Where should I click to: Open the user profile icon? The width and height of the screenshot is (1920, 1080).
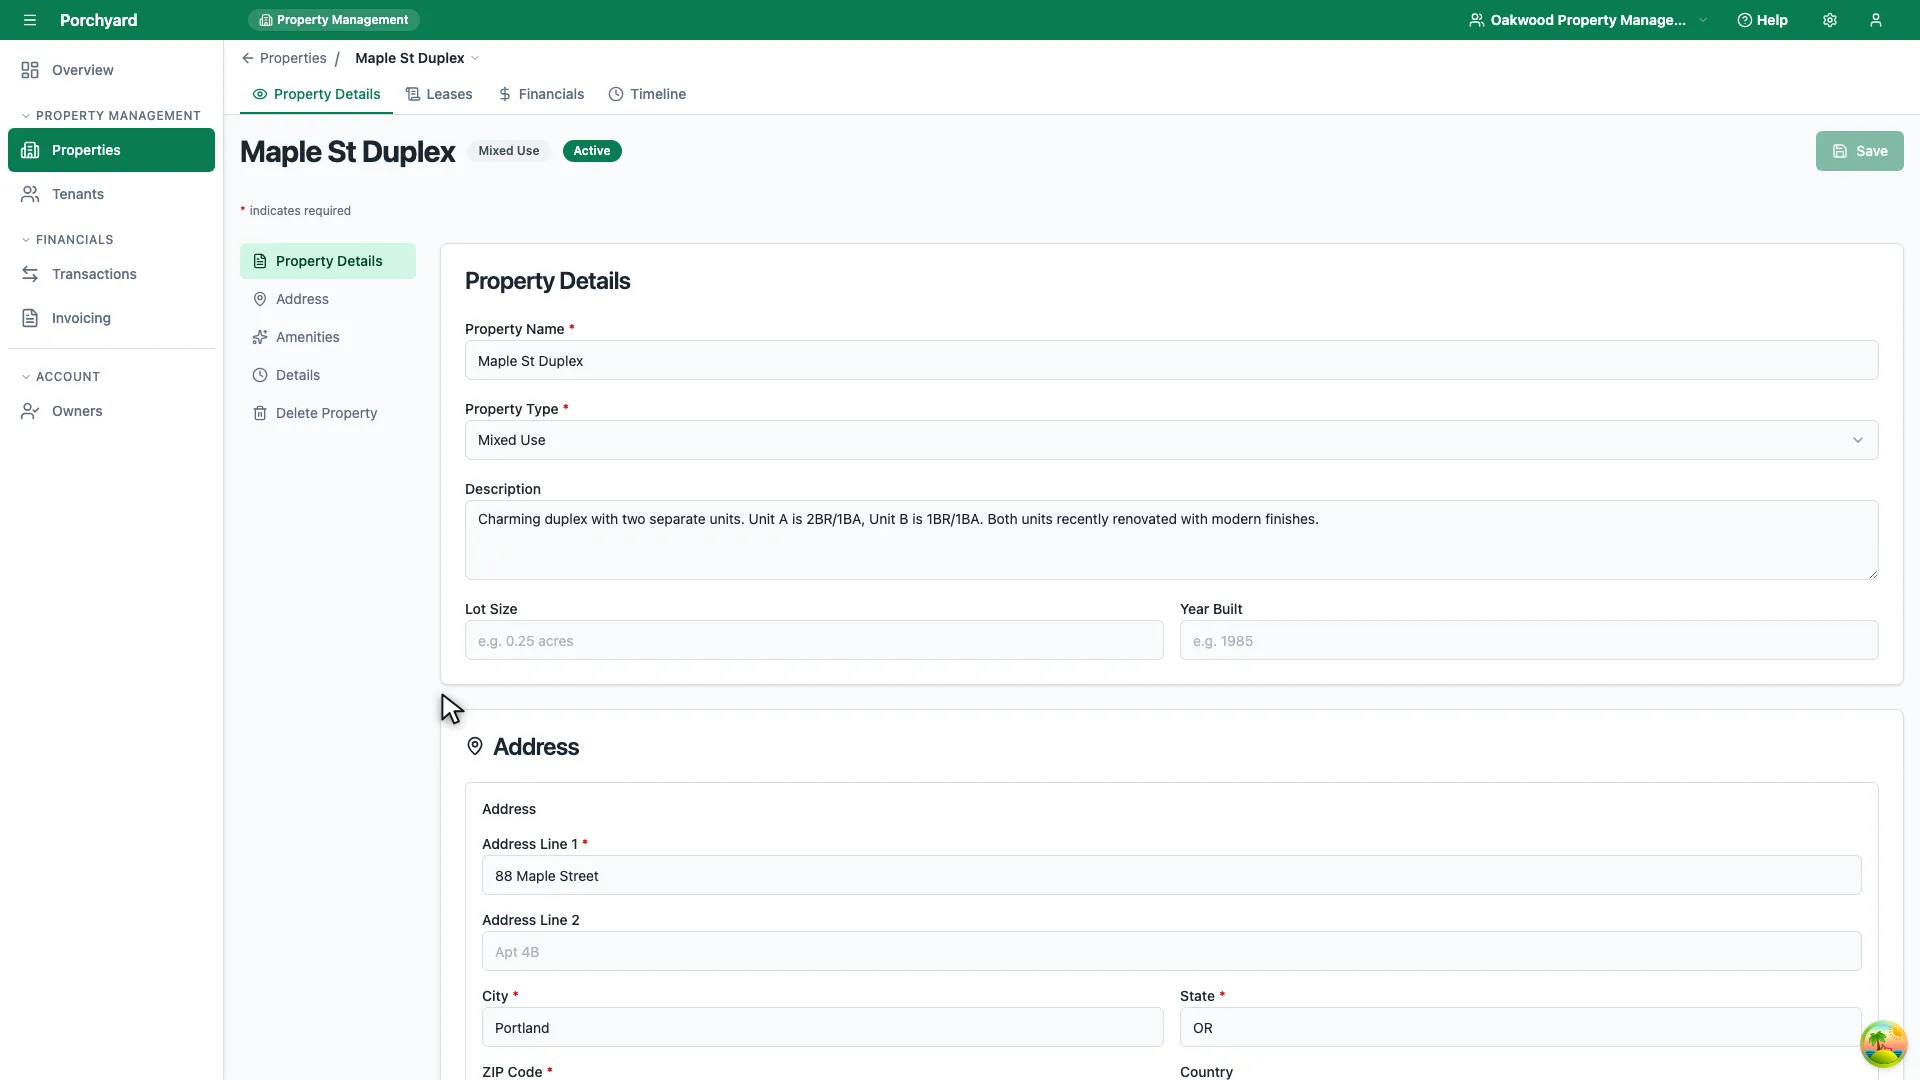click(x=1876, y=20)
